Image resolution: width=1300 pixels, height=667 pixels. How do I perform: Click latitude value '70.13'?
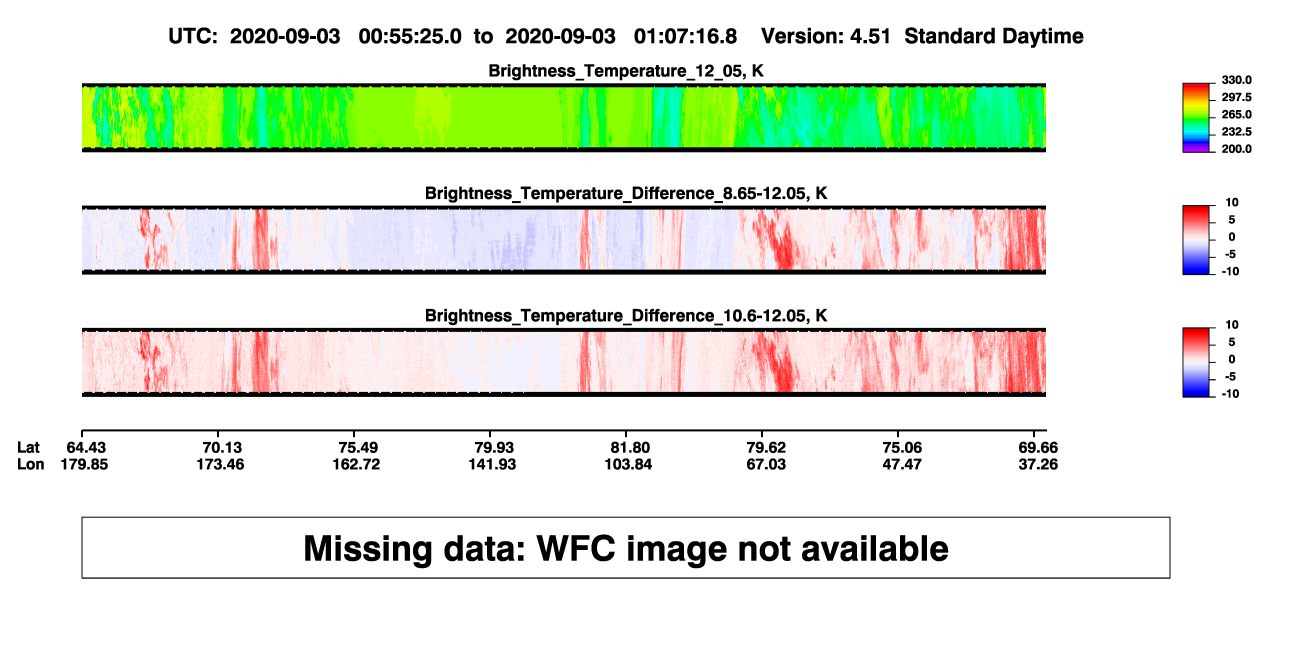[222, 447]
